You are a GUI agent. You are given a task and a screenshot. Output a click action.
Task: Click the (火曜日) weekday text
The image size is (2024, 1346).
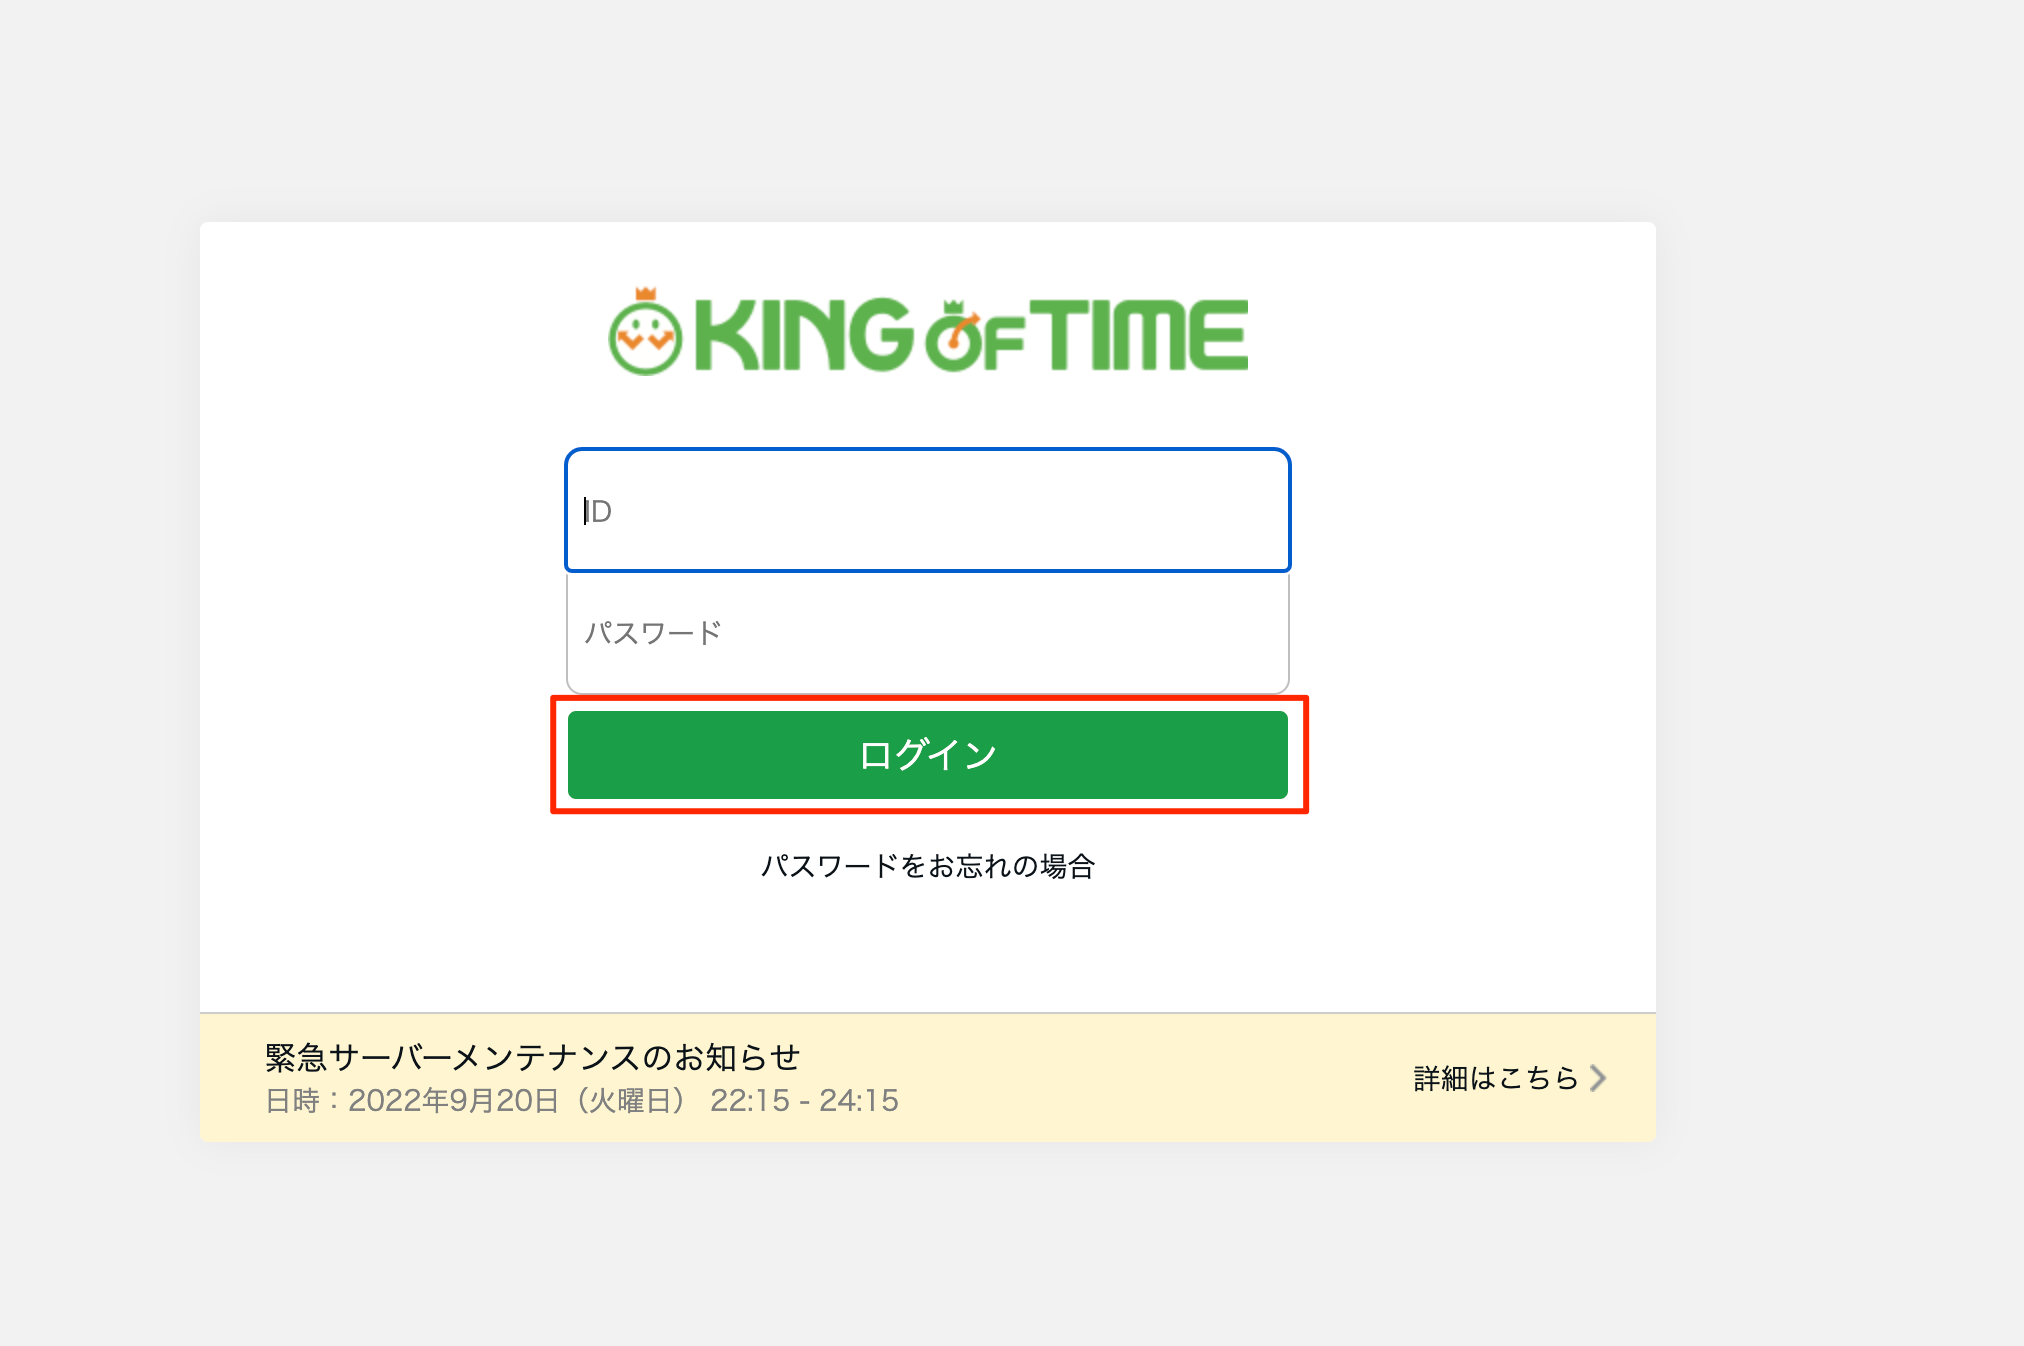(x=630, y=1101)
